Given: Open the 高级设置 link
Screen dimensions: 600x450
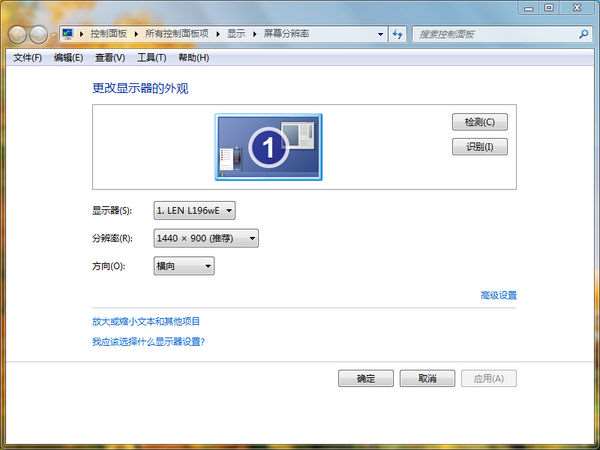Looking at the screenshot, I should (499, 295).
